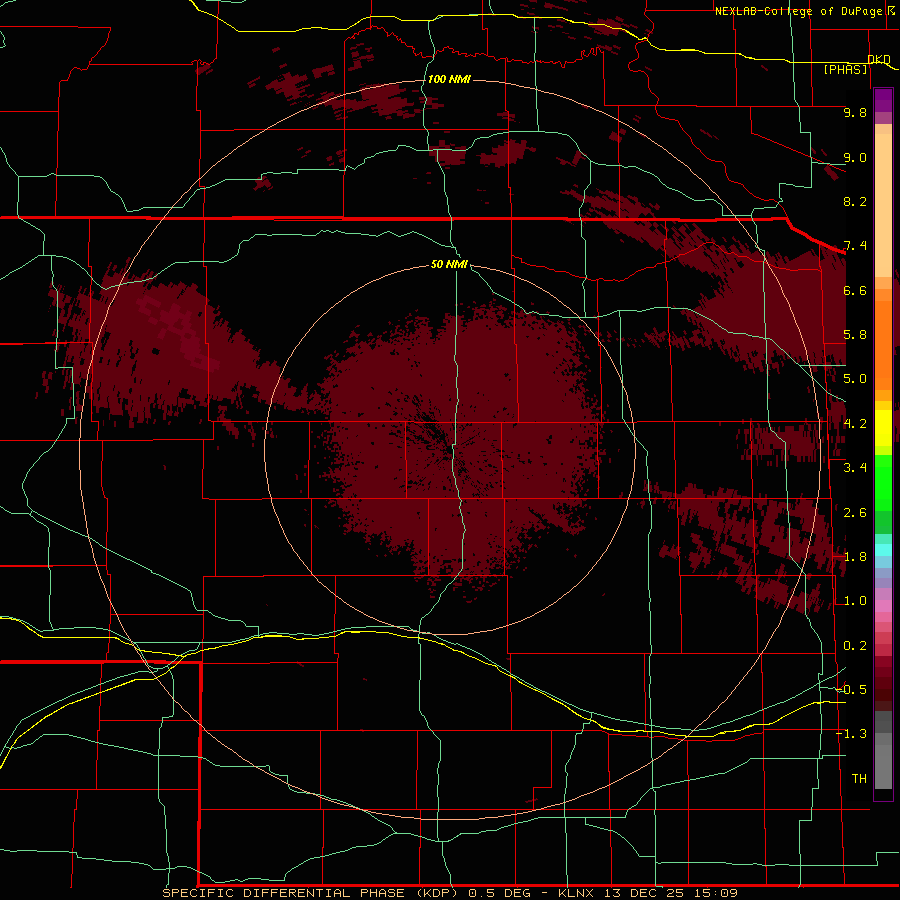Click the 0.5 DEG elevation text
This screenshot has height=900, width=900.
498,893
